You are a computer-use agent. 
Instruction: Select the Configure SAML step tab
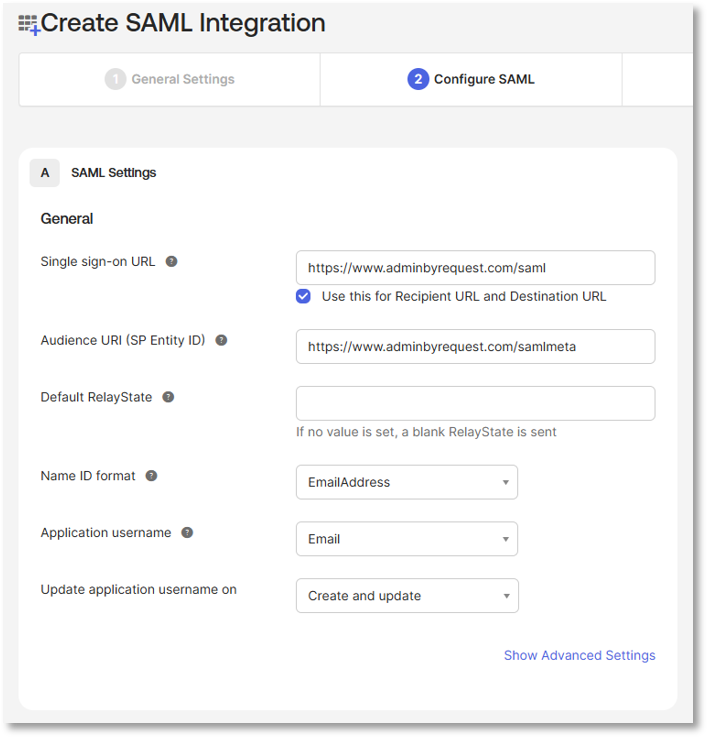click(x=471, y=79)
